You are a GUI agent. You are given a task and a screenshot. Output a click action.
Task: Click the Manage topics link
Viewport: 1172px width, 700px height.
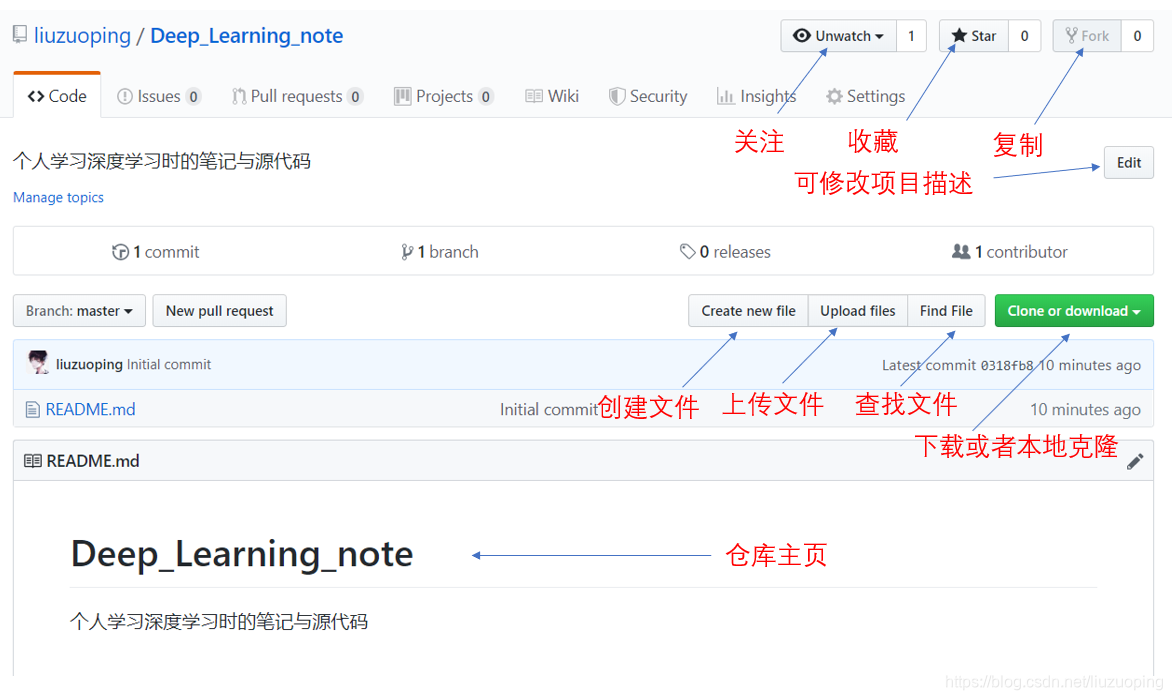58,197
